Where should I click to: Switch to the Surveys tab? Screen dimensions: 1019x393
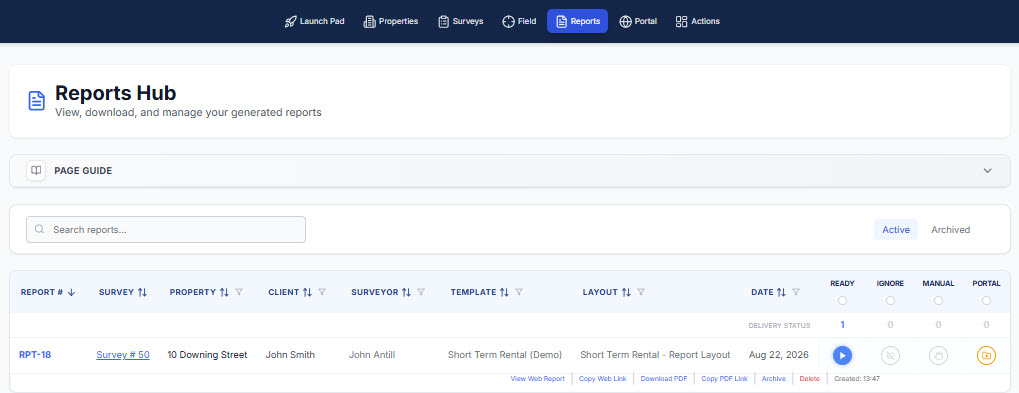[x=461, y=21]
